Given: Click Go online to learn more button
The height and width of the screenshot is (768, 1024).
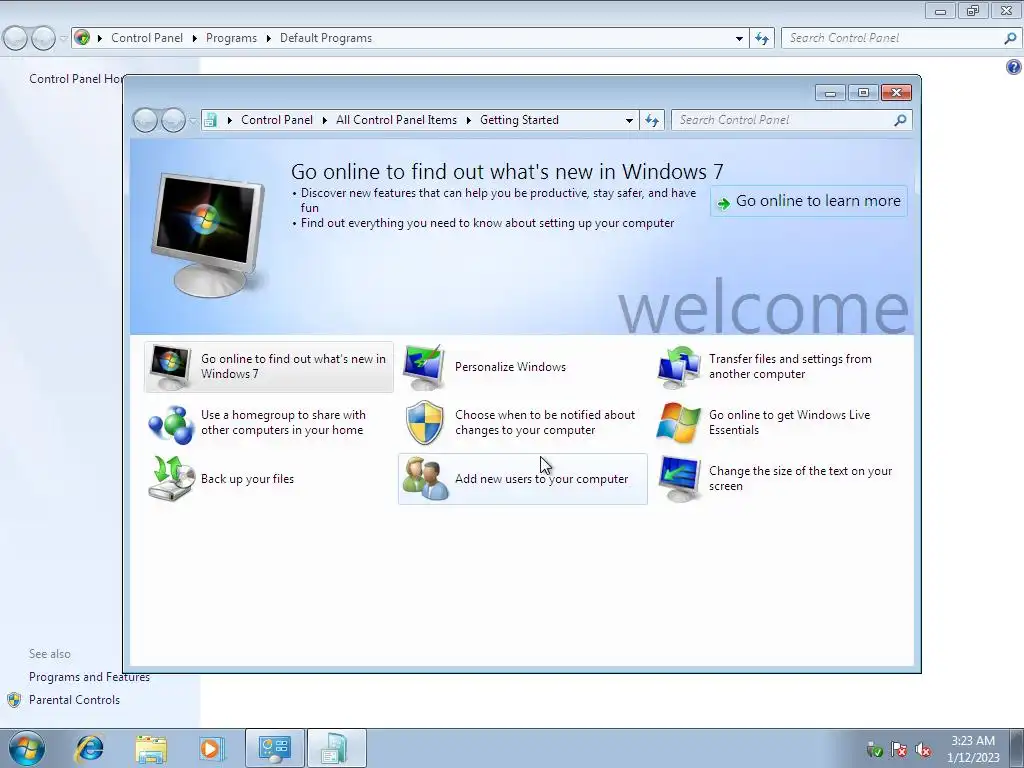Looking at the screenshot, I should pyautogui.click(x=808, y=201).
